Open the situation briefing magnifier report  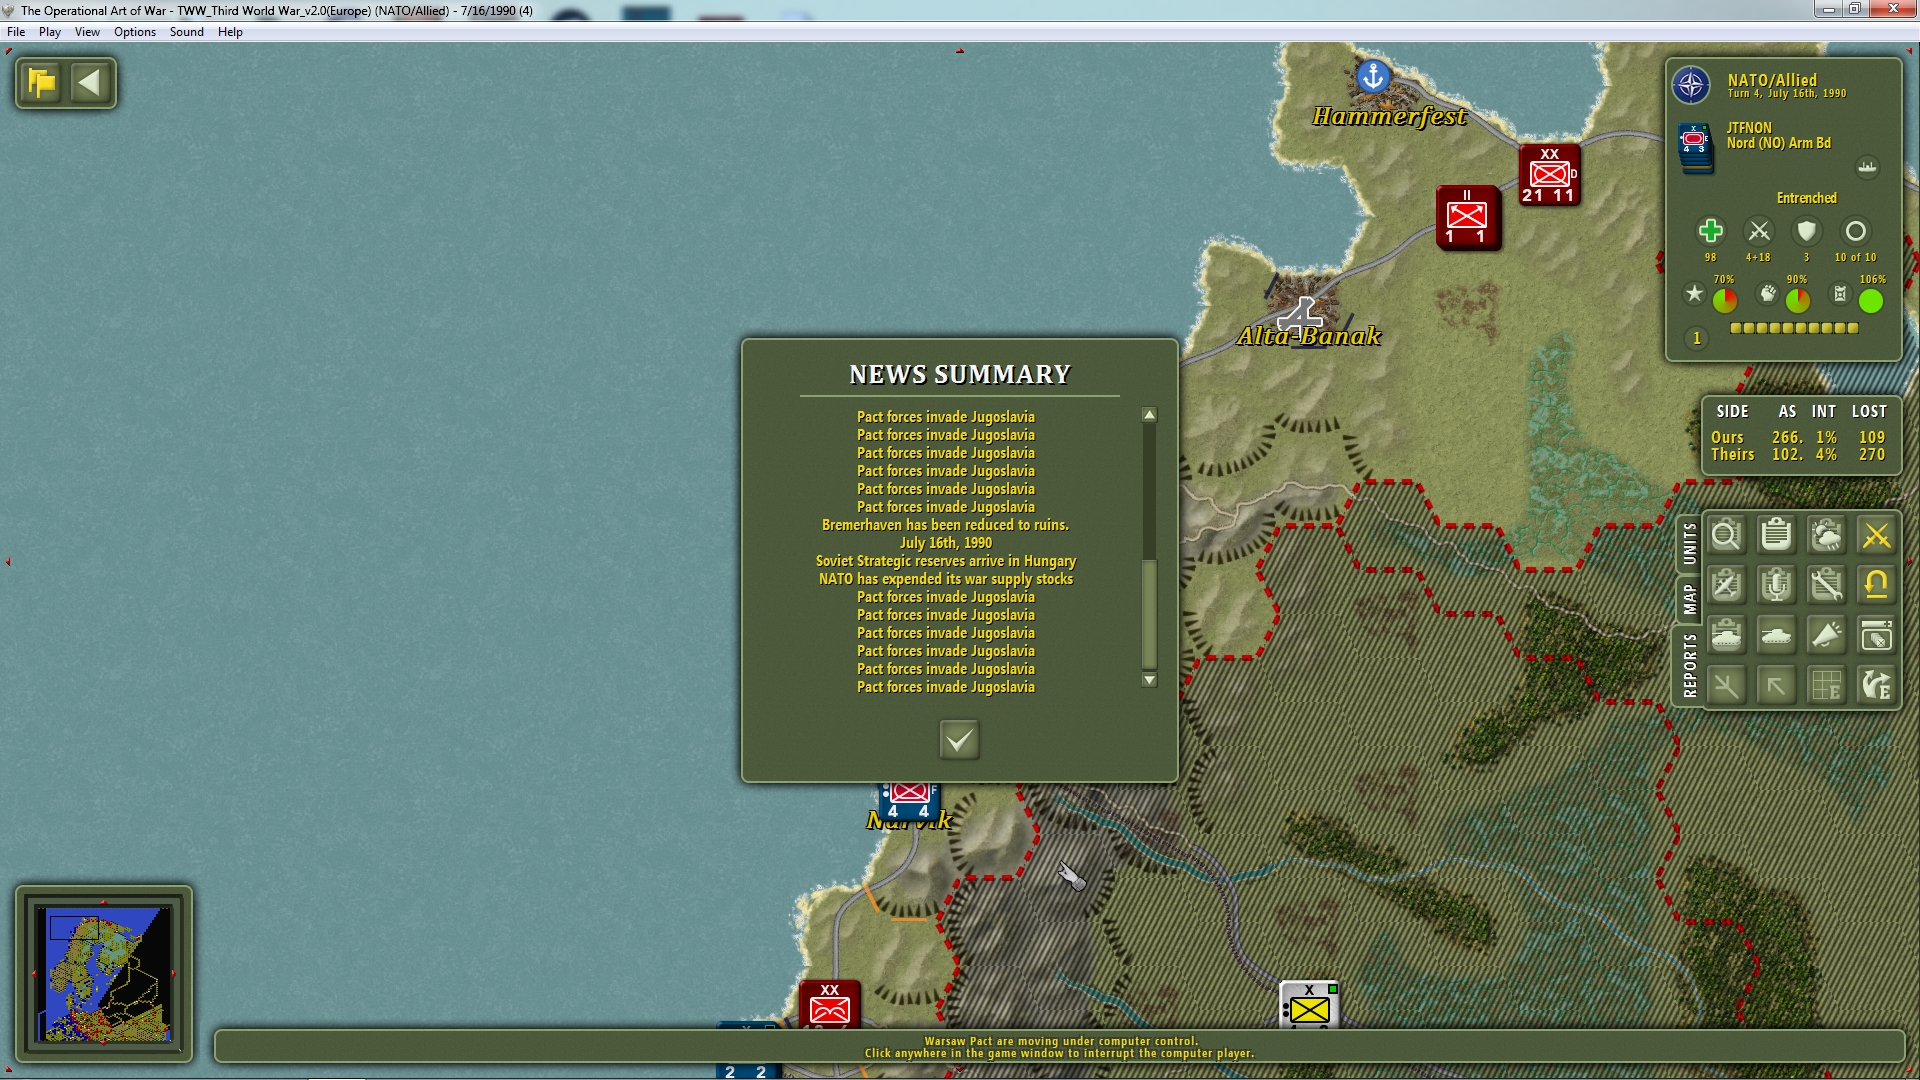(1726, 536)
